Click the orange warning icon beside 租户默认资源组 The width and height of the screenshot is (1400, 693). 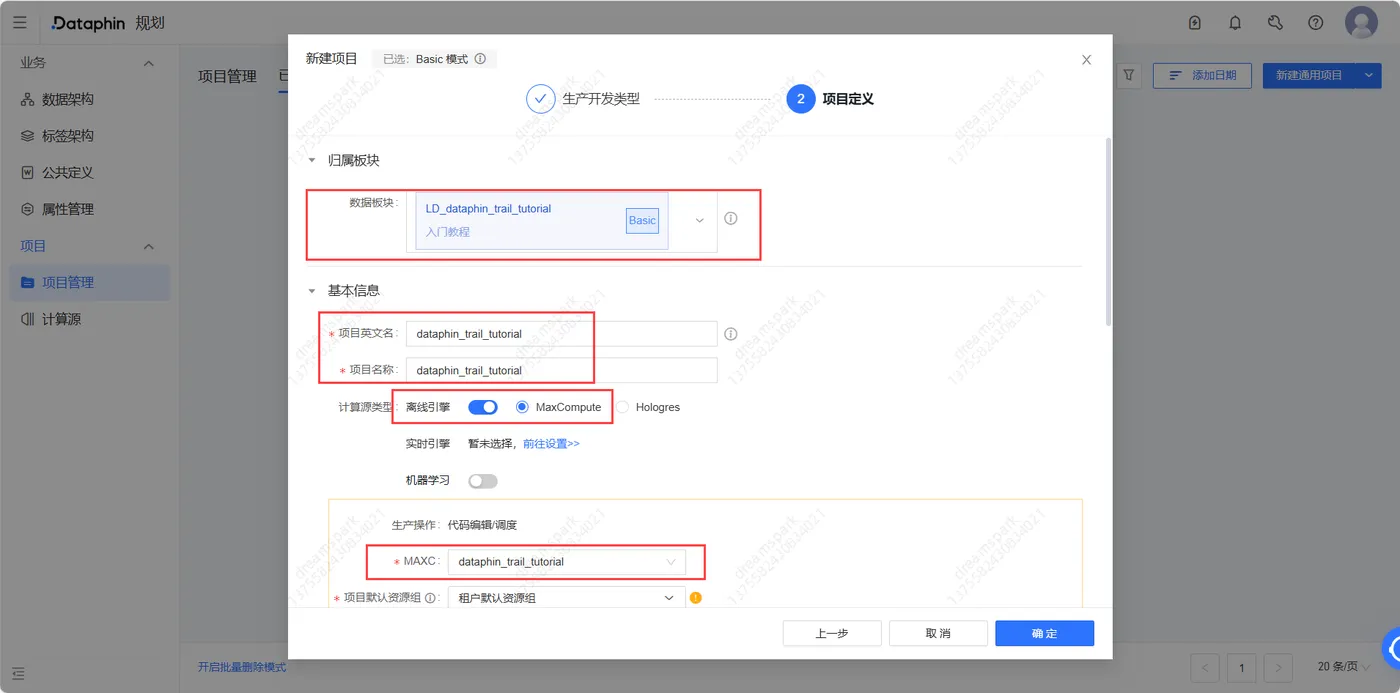(x=696, y=598)
